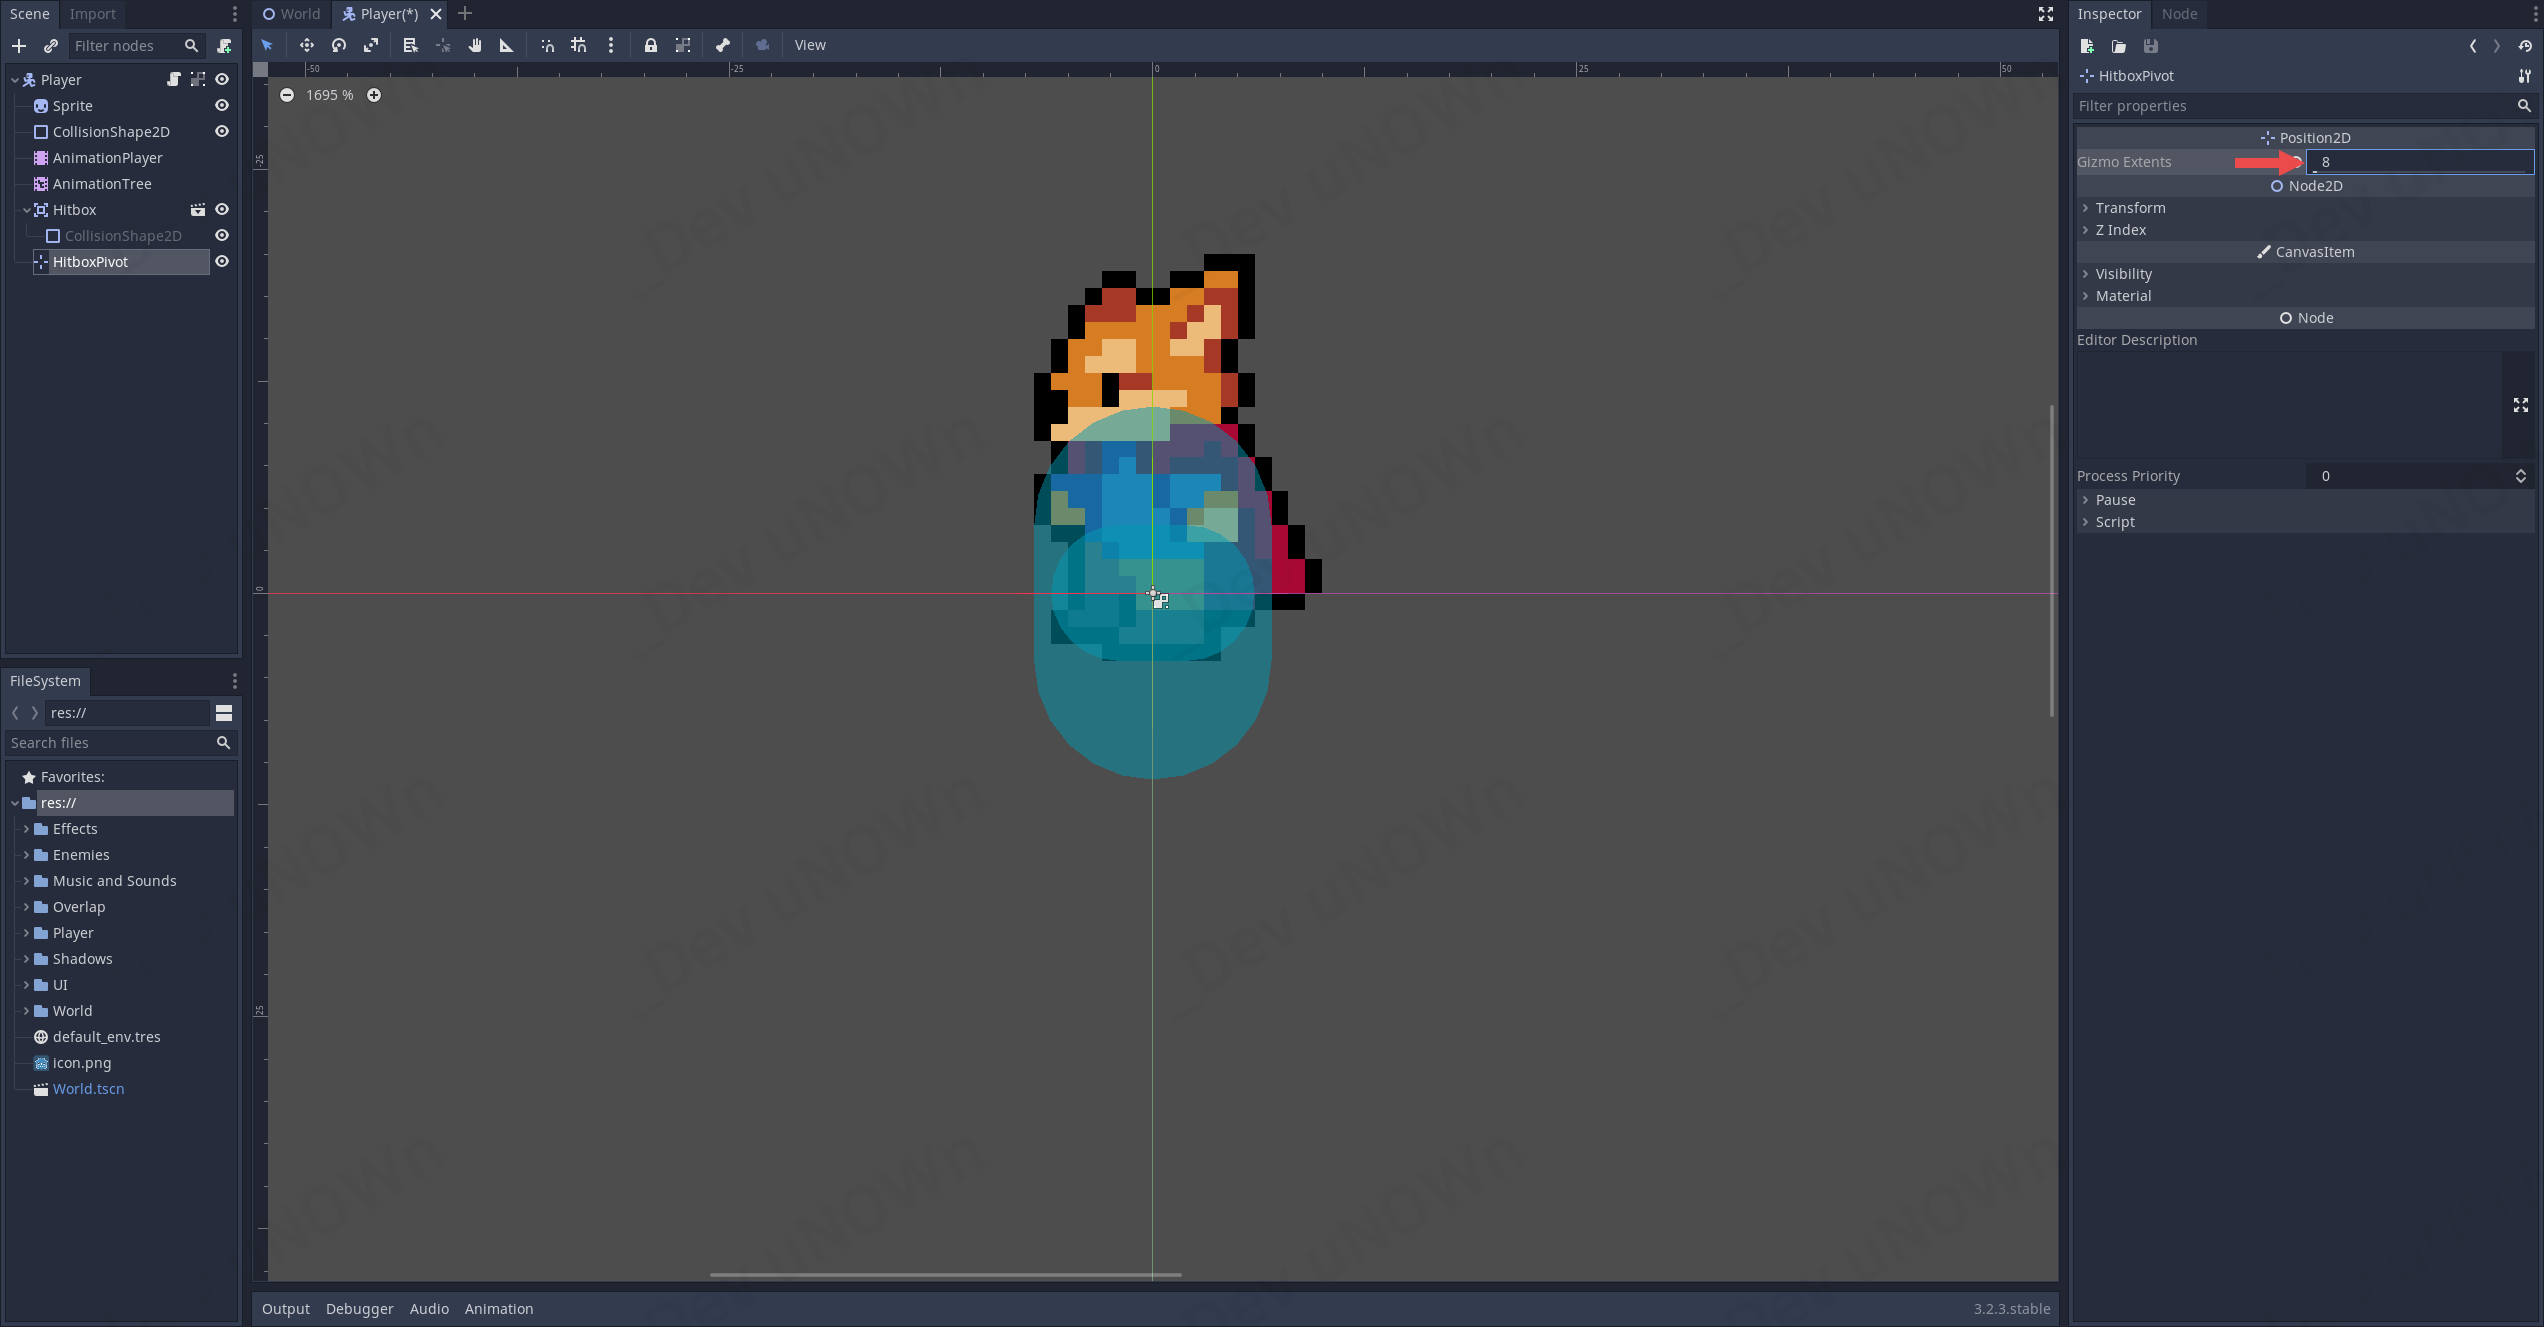The image size is (2544, 1327).
Task: Toggle visibility of the Hitbox node
Action: pyautogui.click(x=222, y=210)
